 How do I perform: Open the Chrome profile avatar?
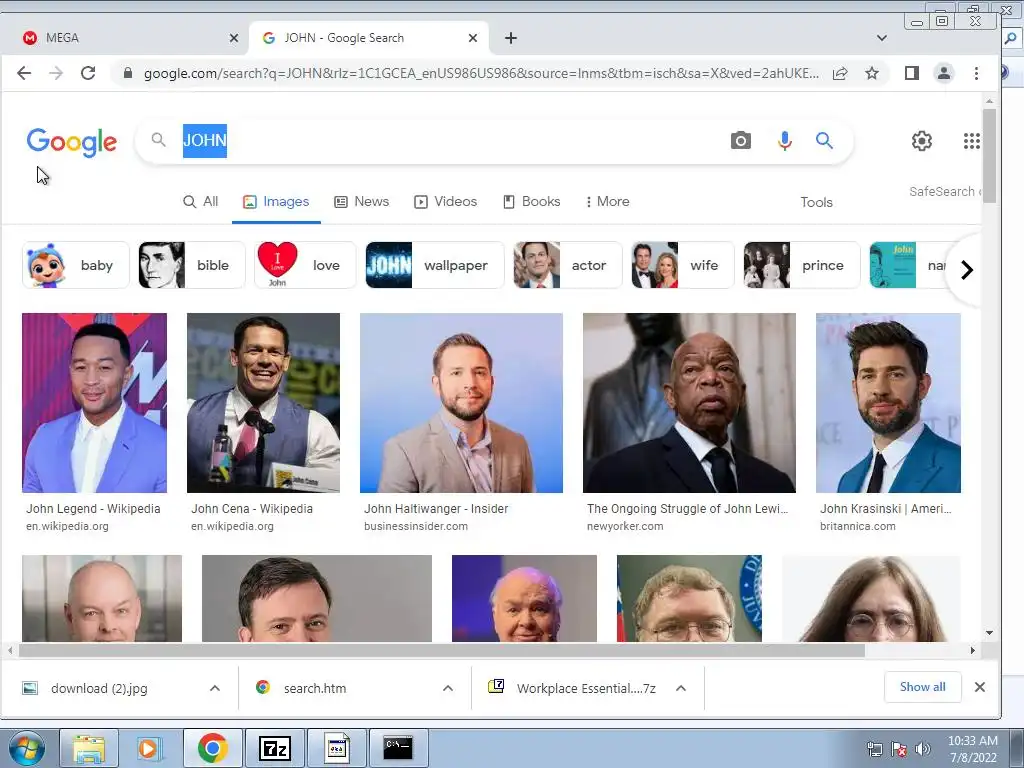click(944, 73)
